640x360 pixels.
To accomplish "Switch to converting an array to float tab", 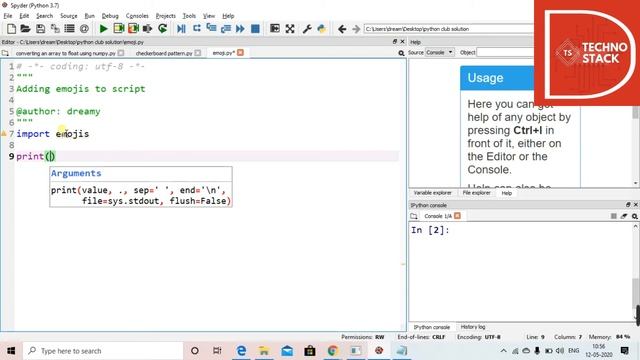I will (x=66, y=53).
